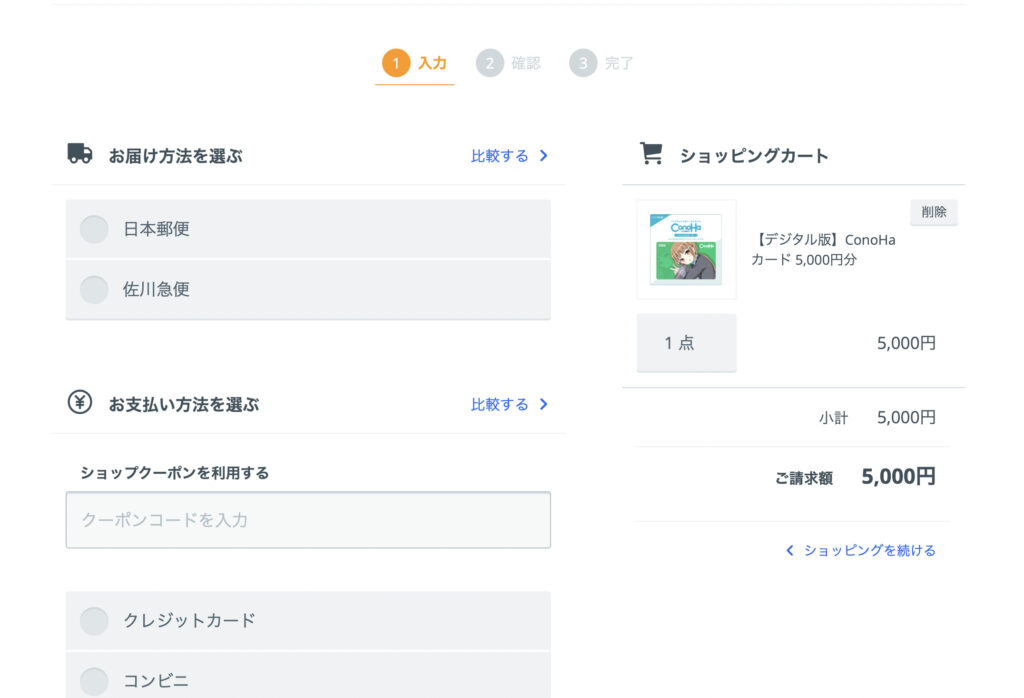The image size is (1024, 698).
Task: Click chevron beside payment 比較する
Action: tap(544, 405)
